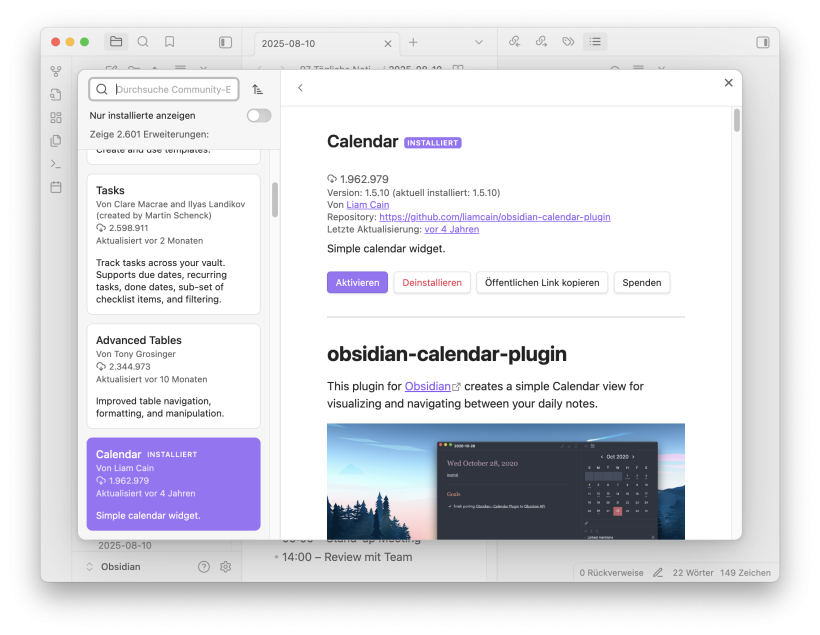Open the help question mark icon
820x635 pixels.
click(204, 566)
